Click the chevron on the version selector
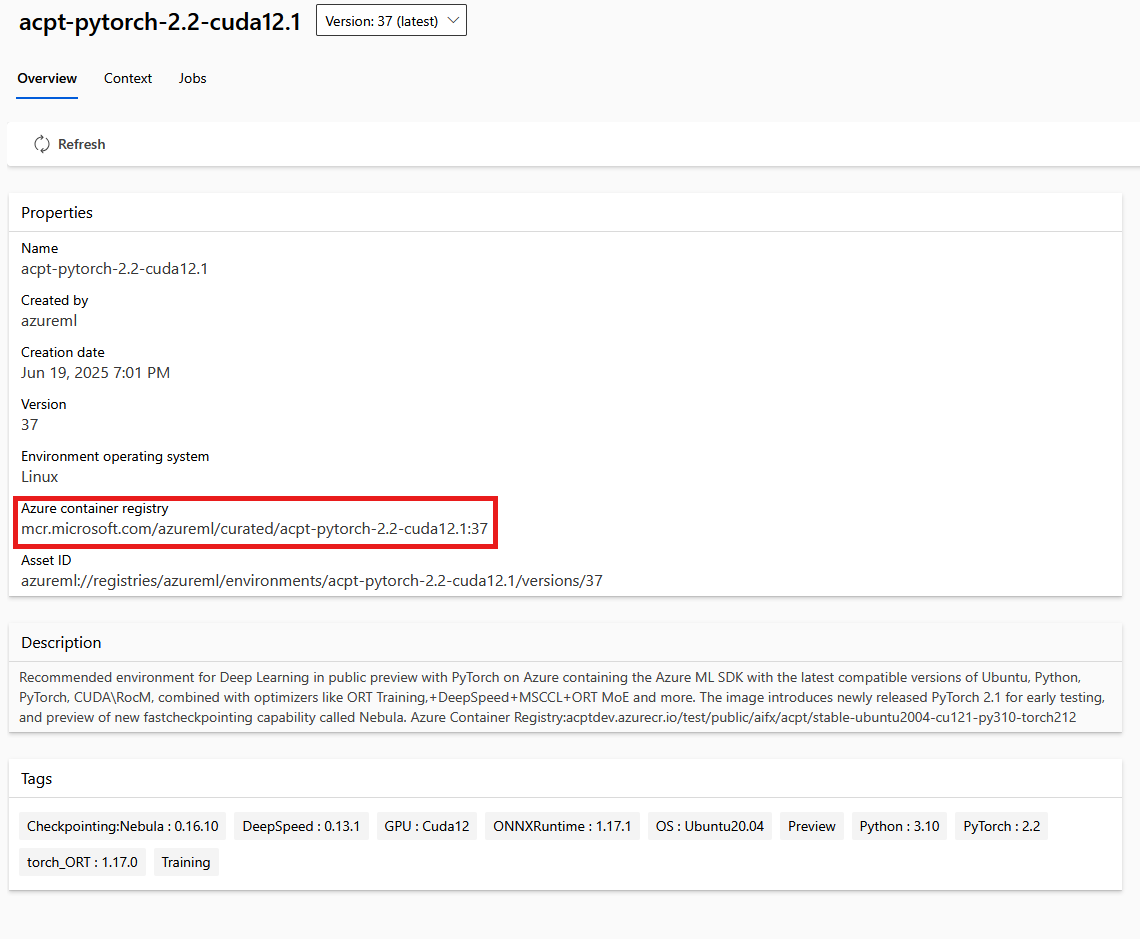 (x=452, y=19)
